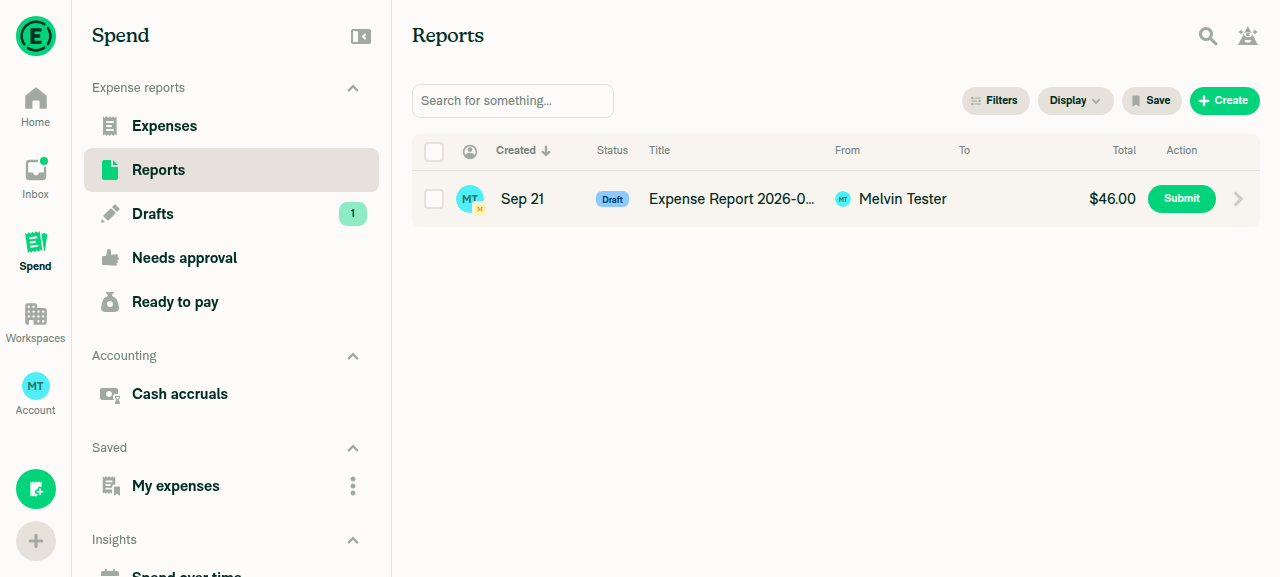The image size is (1280, 577).
Task: Click the small avatar next to Melvin Tester
Action: coord(843,199)
